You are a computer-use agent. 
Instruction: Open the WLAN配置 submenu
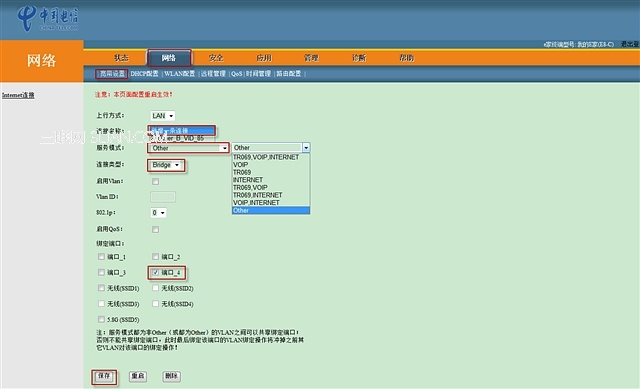click(179, 74)
